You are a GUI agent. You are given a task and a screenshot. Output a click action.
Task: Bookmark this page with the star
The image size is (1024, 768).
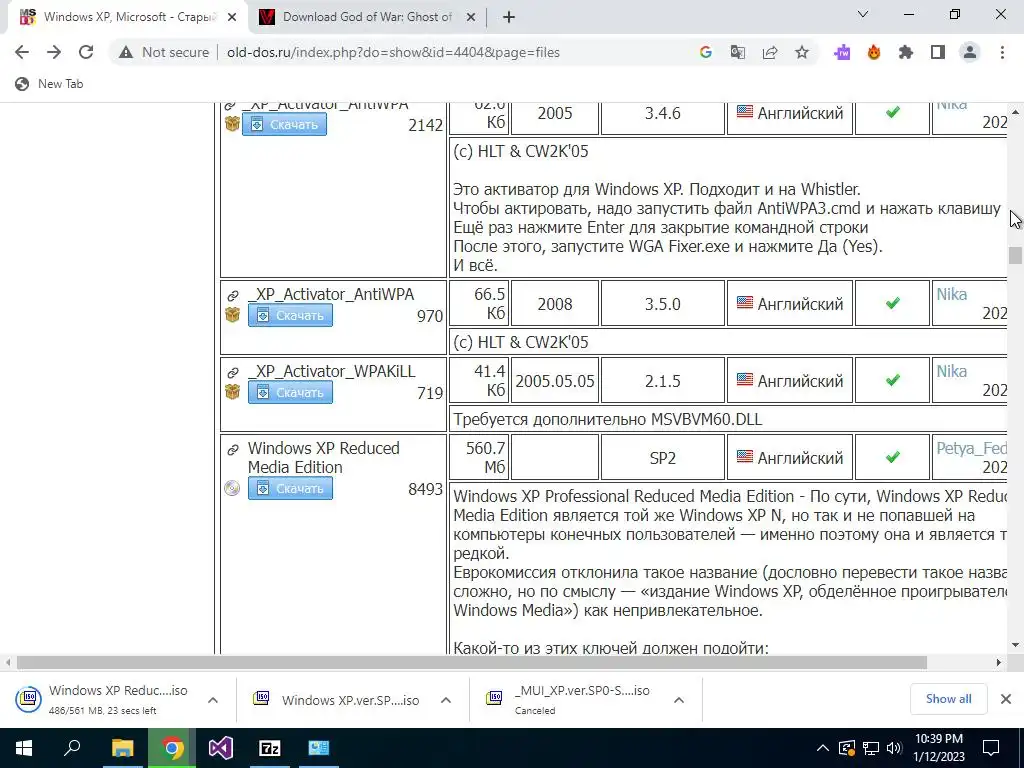coord(802,52)
